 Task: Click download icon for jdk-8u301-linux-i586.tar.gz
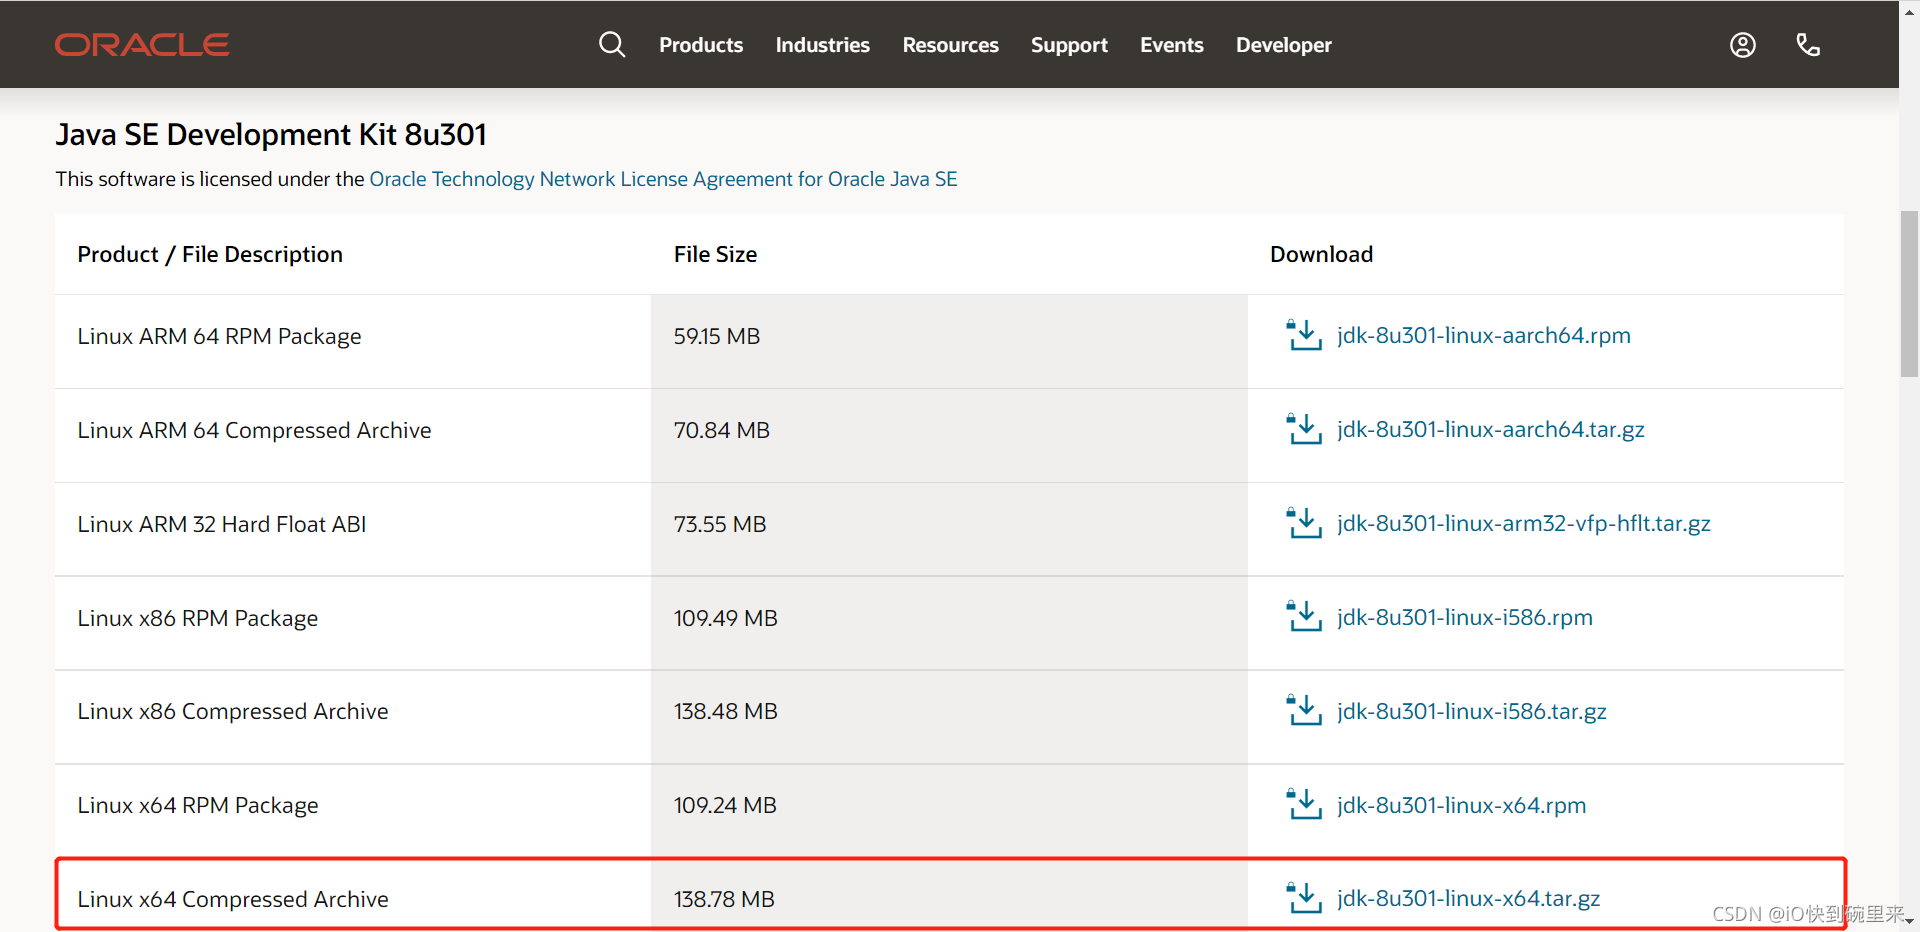(x=1304, y=711)
